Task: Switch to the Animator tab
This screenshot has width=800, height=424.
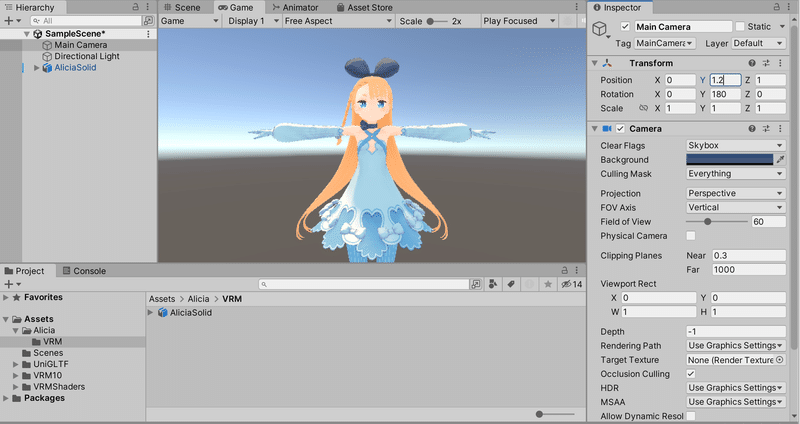Action: [295, 7]
